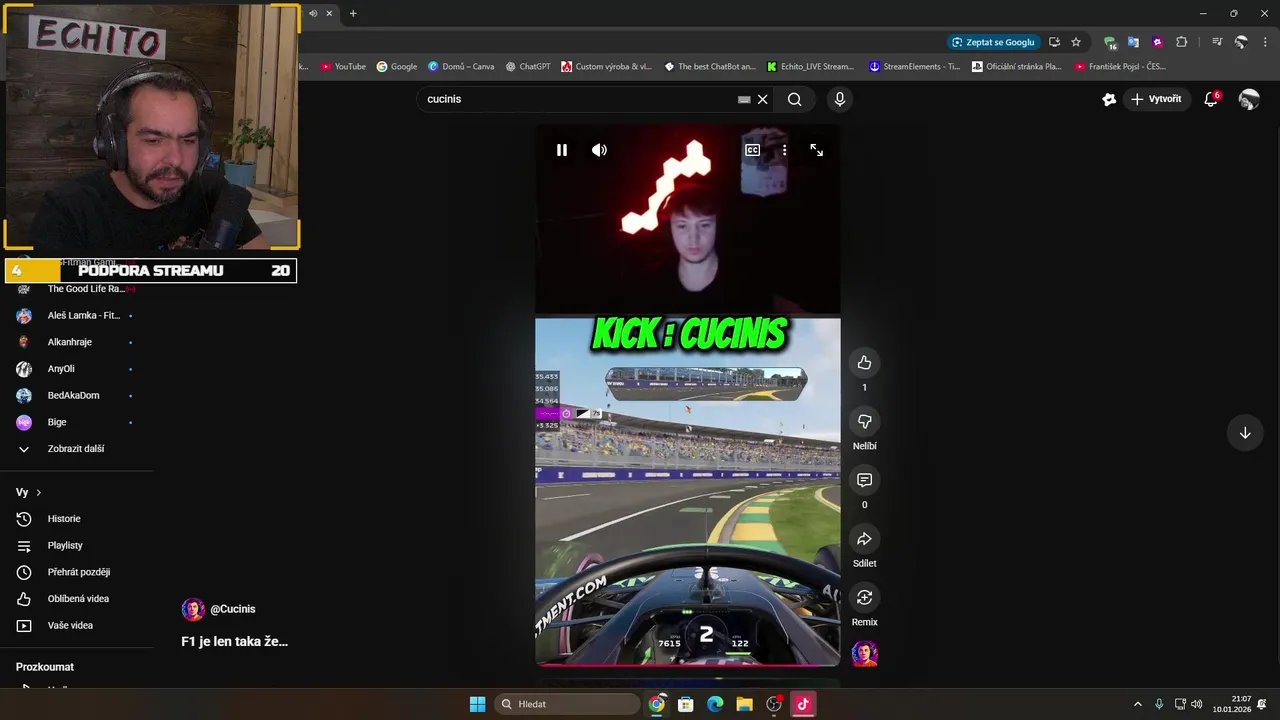Open Oblíbená videa in the sidebar

pyautogui.click(x=77, y=599)
